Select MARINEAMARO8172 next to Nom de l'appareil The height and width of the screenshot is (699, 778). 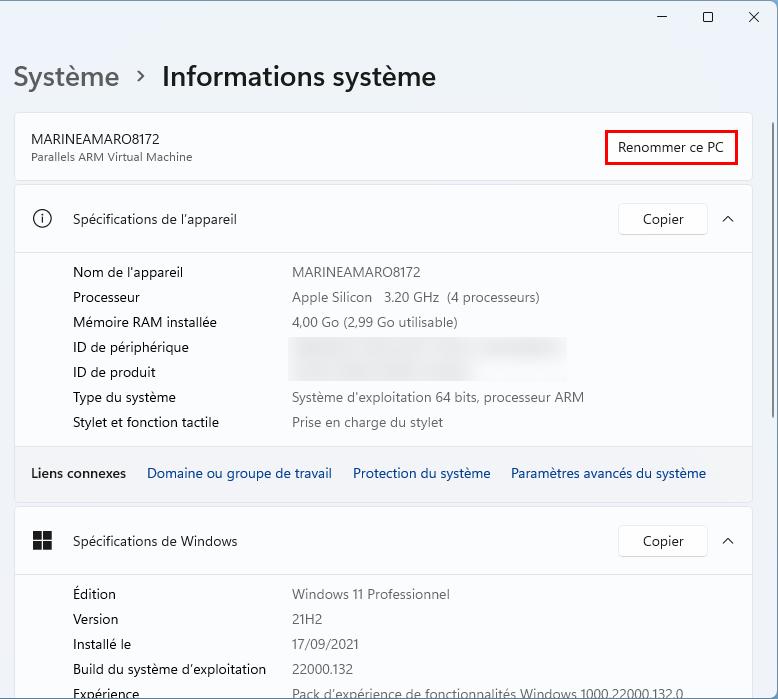pos(356,272)
